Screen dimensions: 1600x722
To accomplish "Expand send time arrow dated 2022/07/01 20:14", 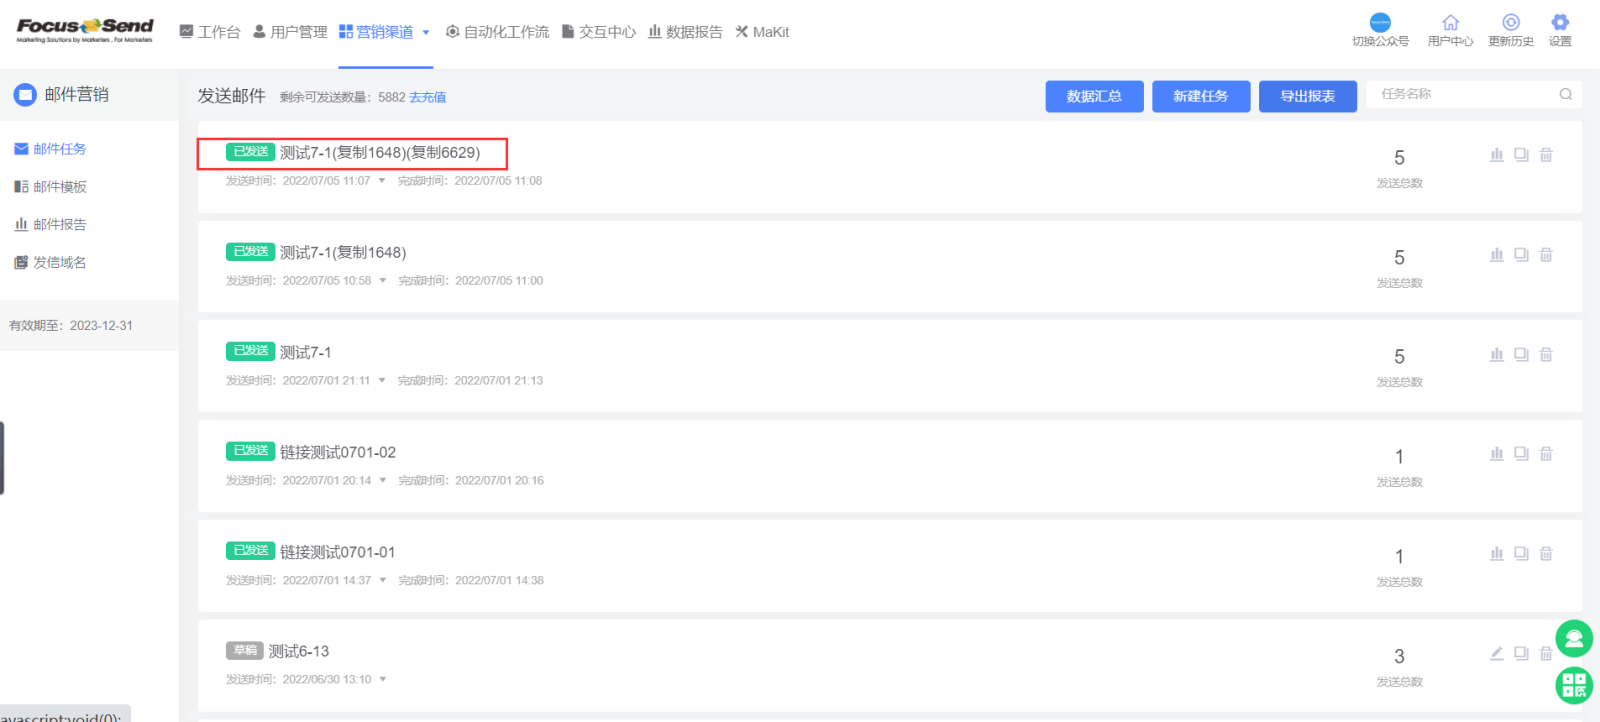I will (x=383, y=481).
